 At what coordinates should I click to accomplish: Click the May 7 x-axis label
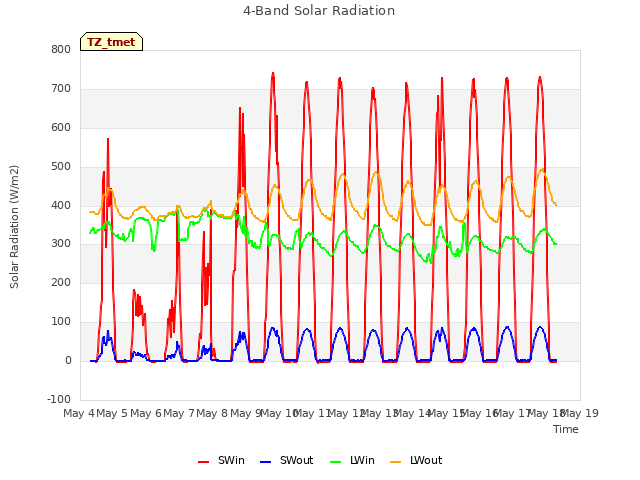tap(179, 413)
